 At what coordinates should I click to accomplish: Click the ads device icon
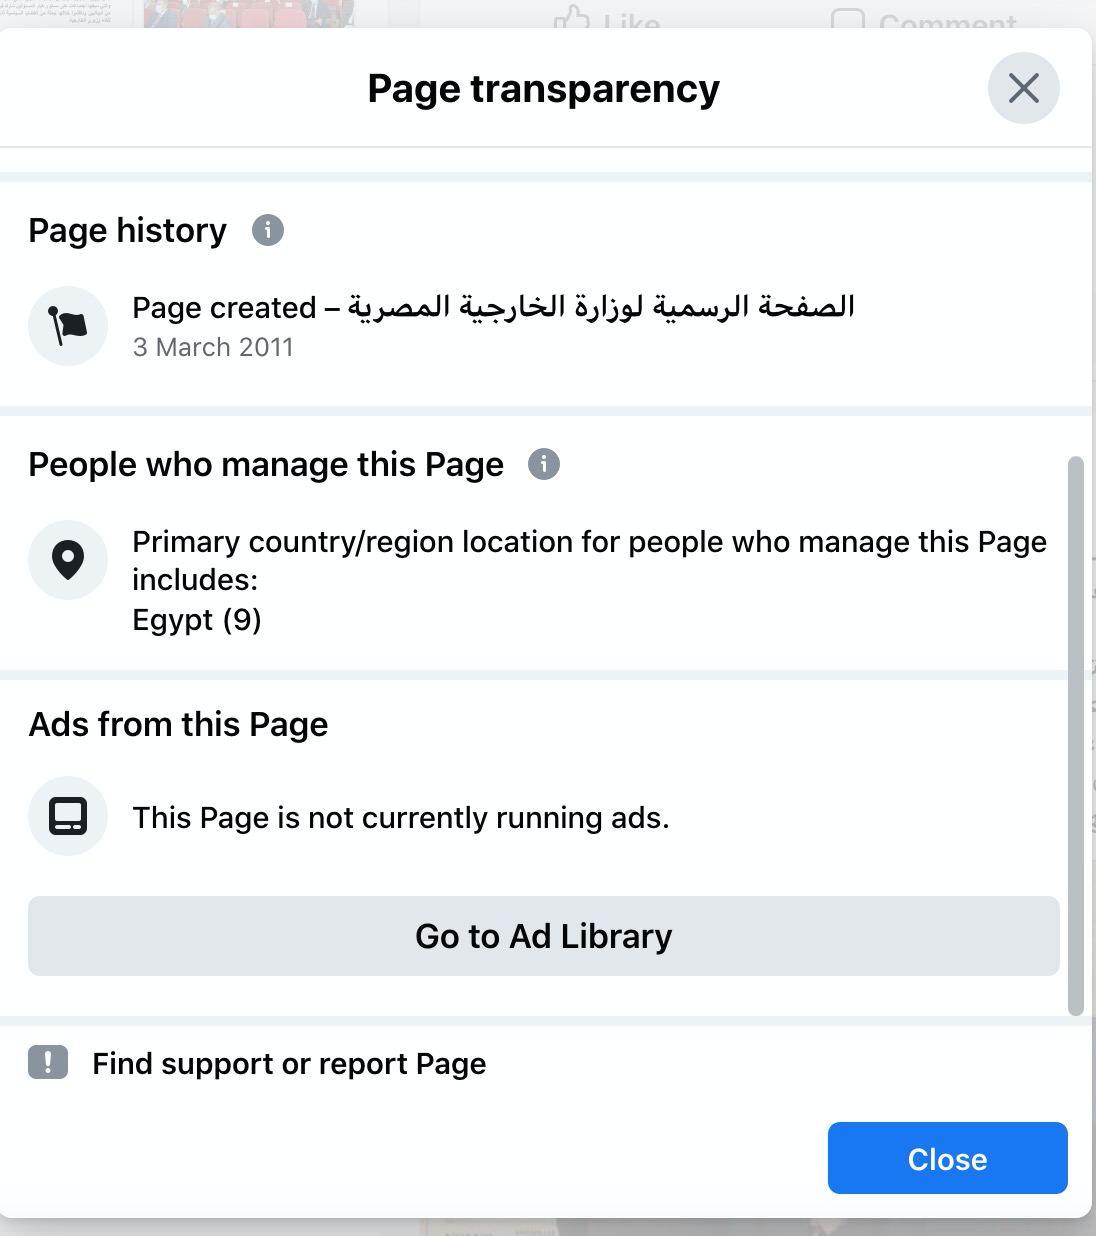click(68, 816)
